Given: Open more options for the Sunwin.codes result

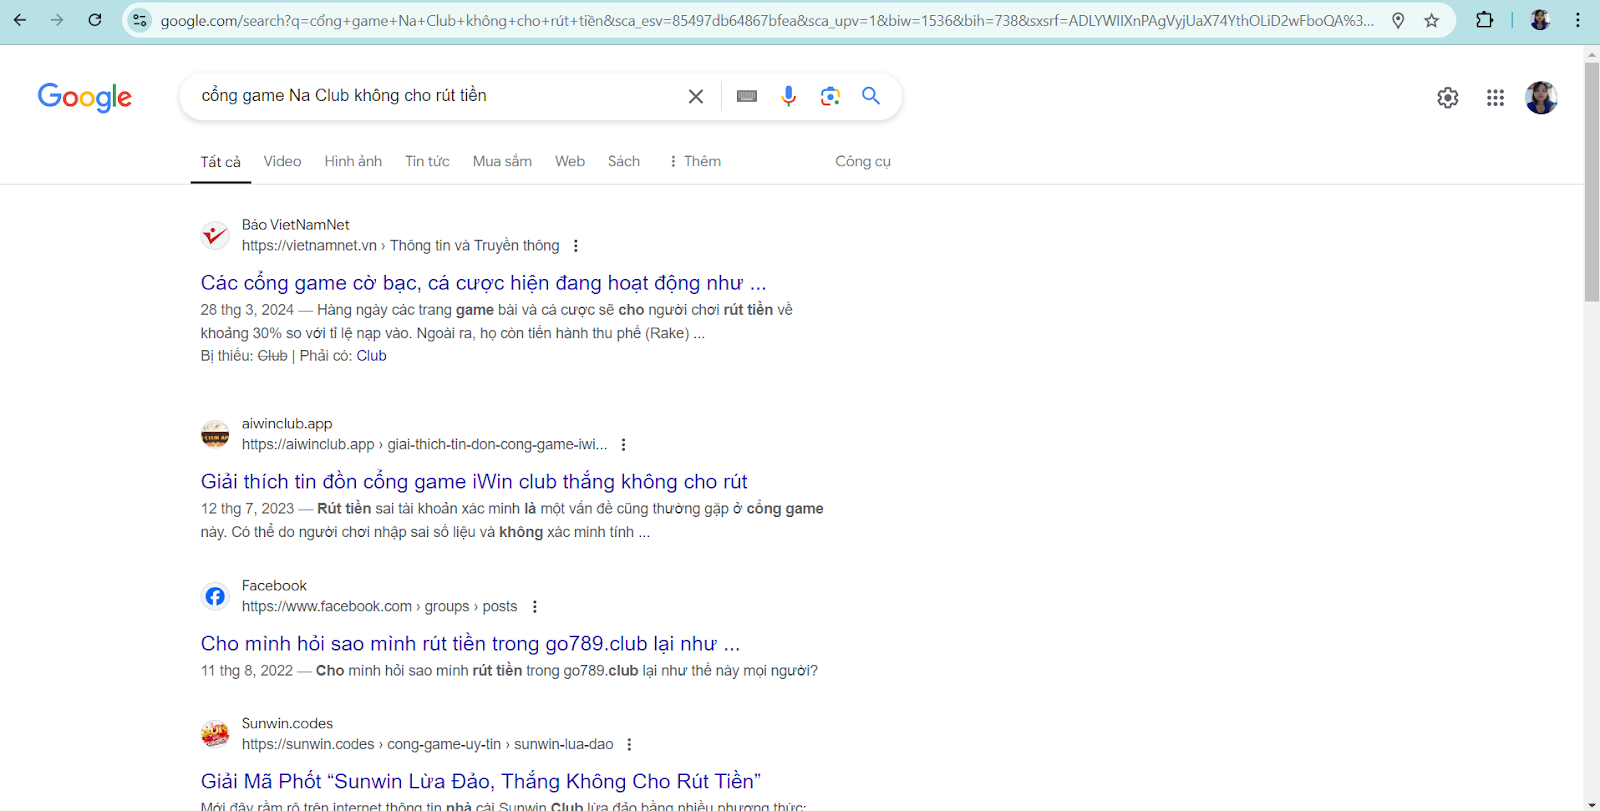Looking at the screenshot, I should coord(629,745).
